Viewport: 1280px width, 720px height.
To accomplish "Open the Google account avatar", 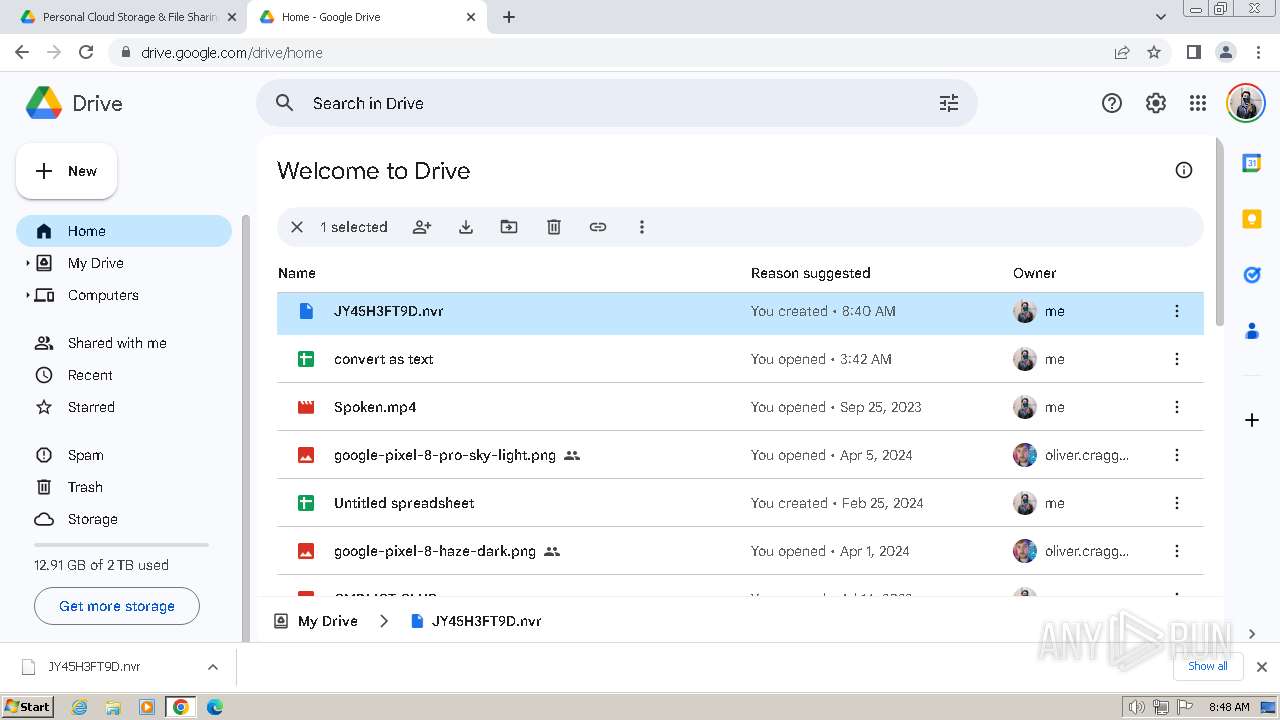I will coord(1246,103).
